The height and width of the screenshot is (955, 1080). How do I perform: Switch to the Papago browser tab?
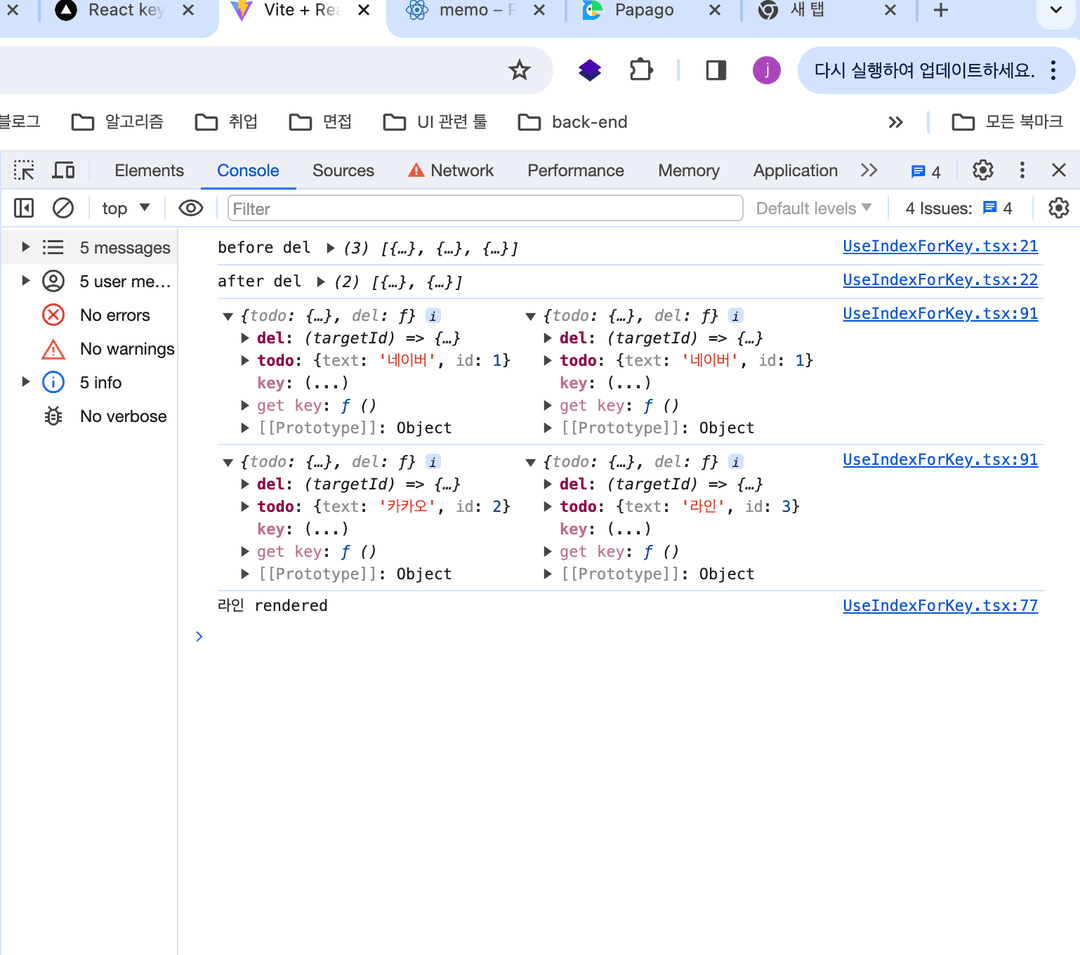[644, 10]
